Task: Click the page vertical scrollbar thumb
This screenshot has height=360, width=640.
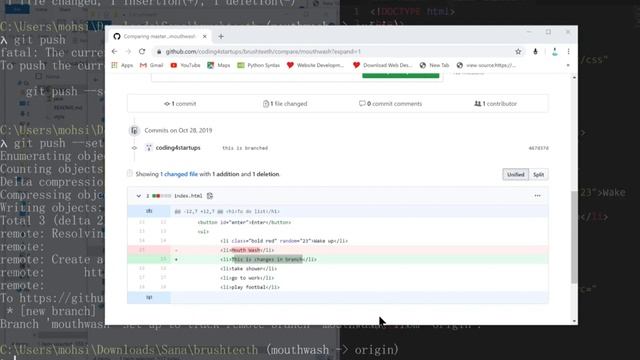Action: tap(574, 237)
